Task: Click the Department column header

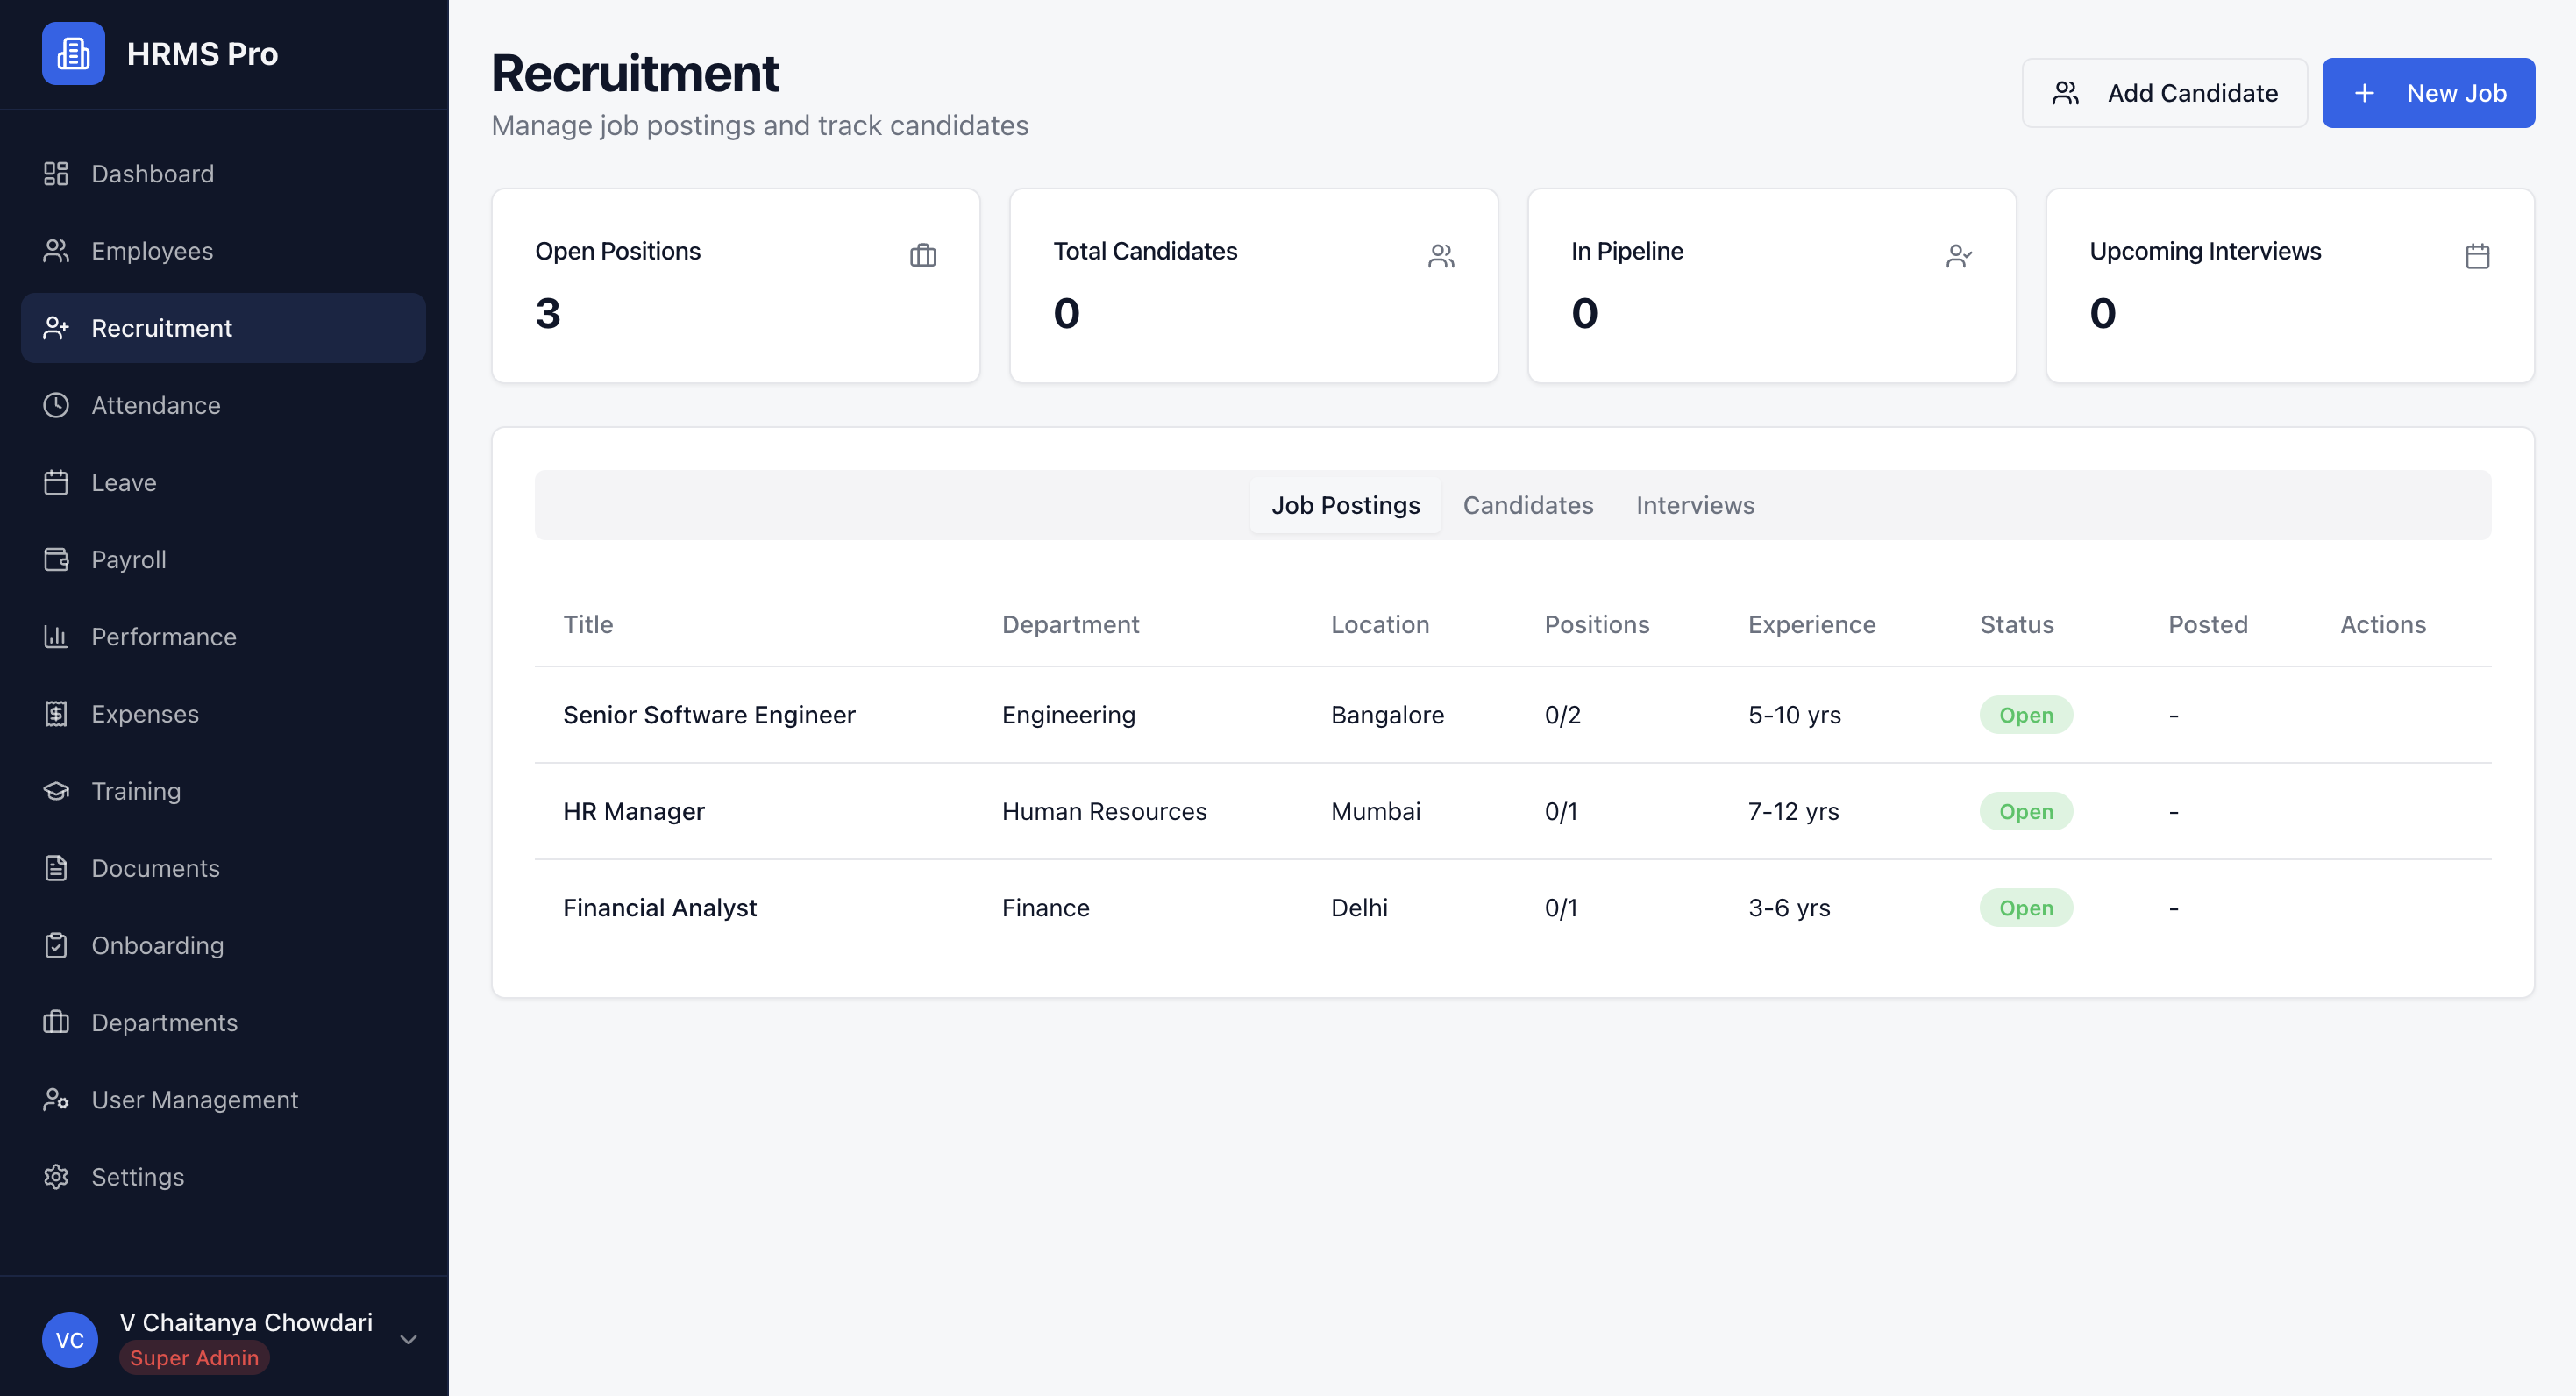Action: point(1070,624)
